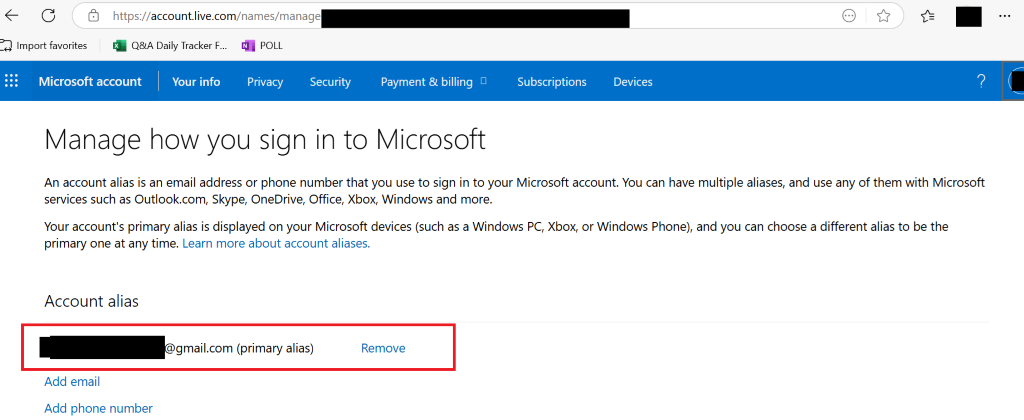This screenshot has width=1024, height=420.
Task: Click the Add email link
Action: click(x=72, y=382)
